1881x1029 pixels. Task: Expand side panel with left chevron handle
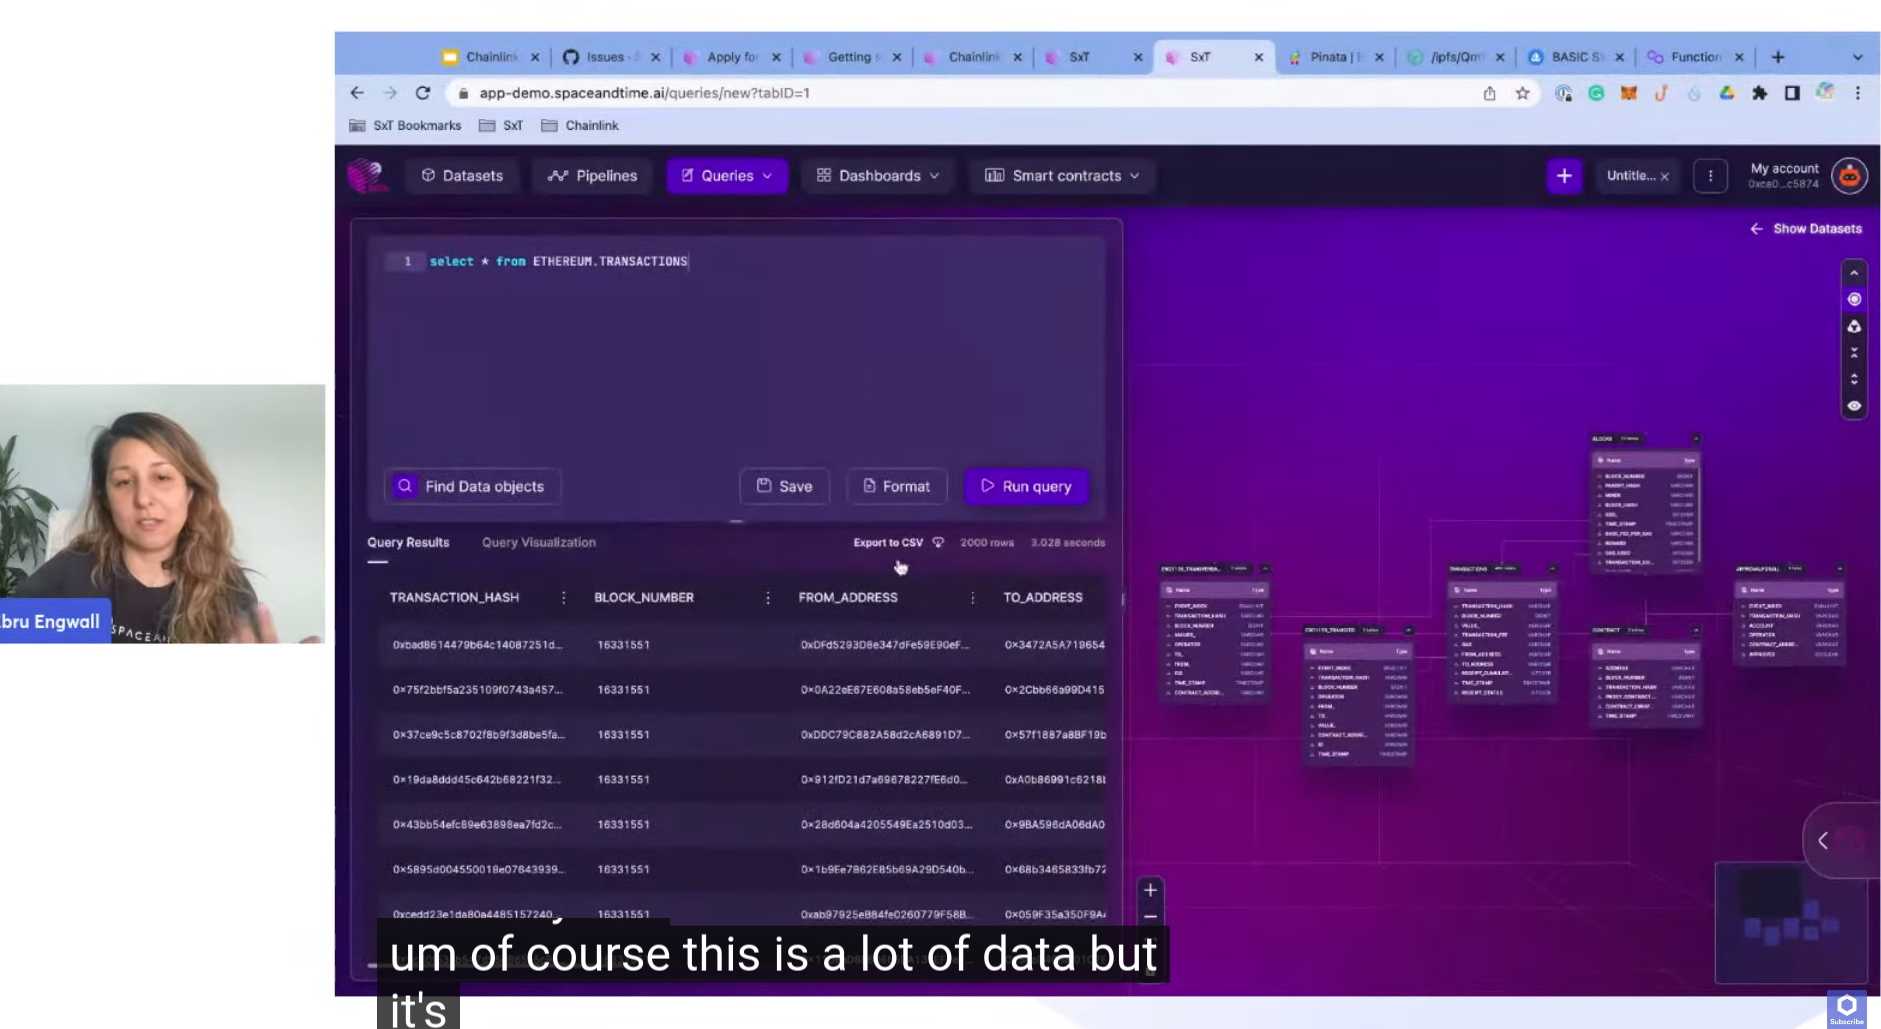1823,841
